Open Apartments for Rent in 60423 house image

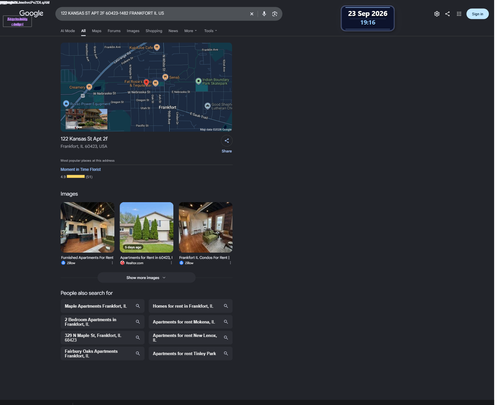tap(147, 227)
